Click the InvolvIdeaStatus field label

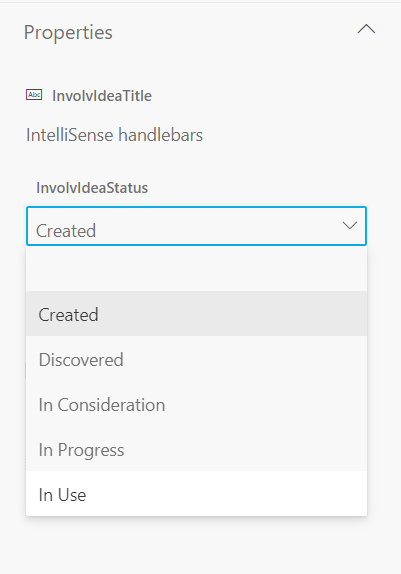click(x=92, y=188)
